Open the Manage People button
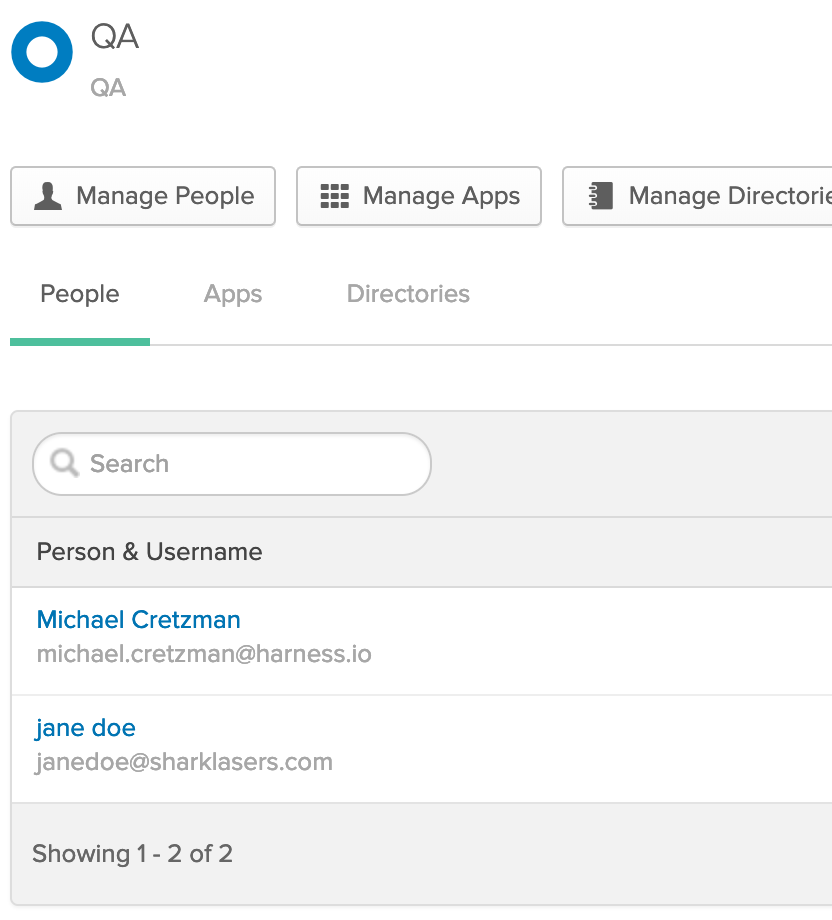This screenshot has height=920, width=832. click(x=143, y=196)
